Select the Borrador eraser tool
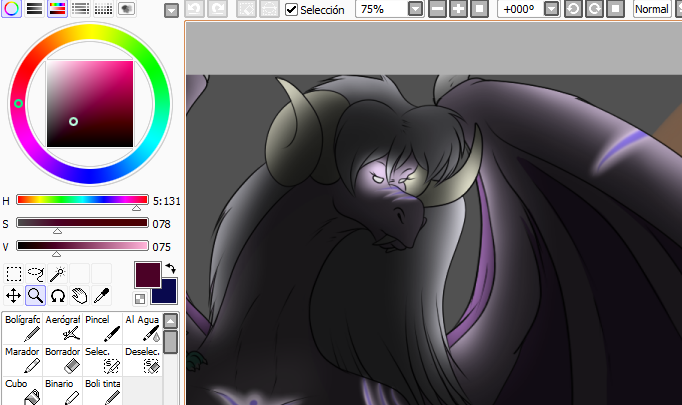 62,360
